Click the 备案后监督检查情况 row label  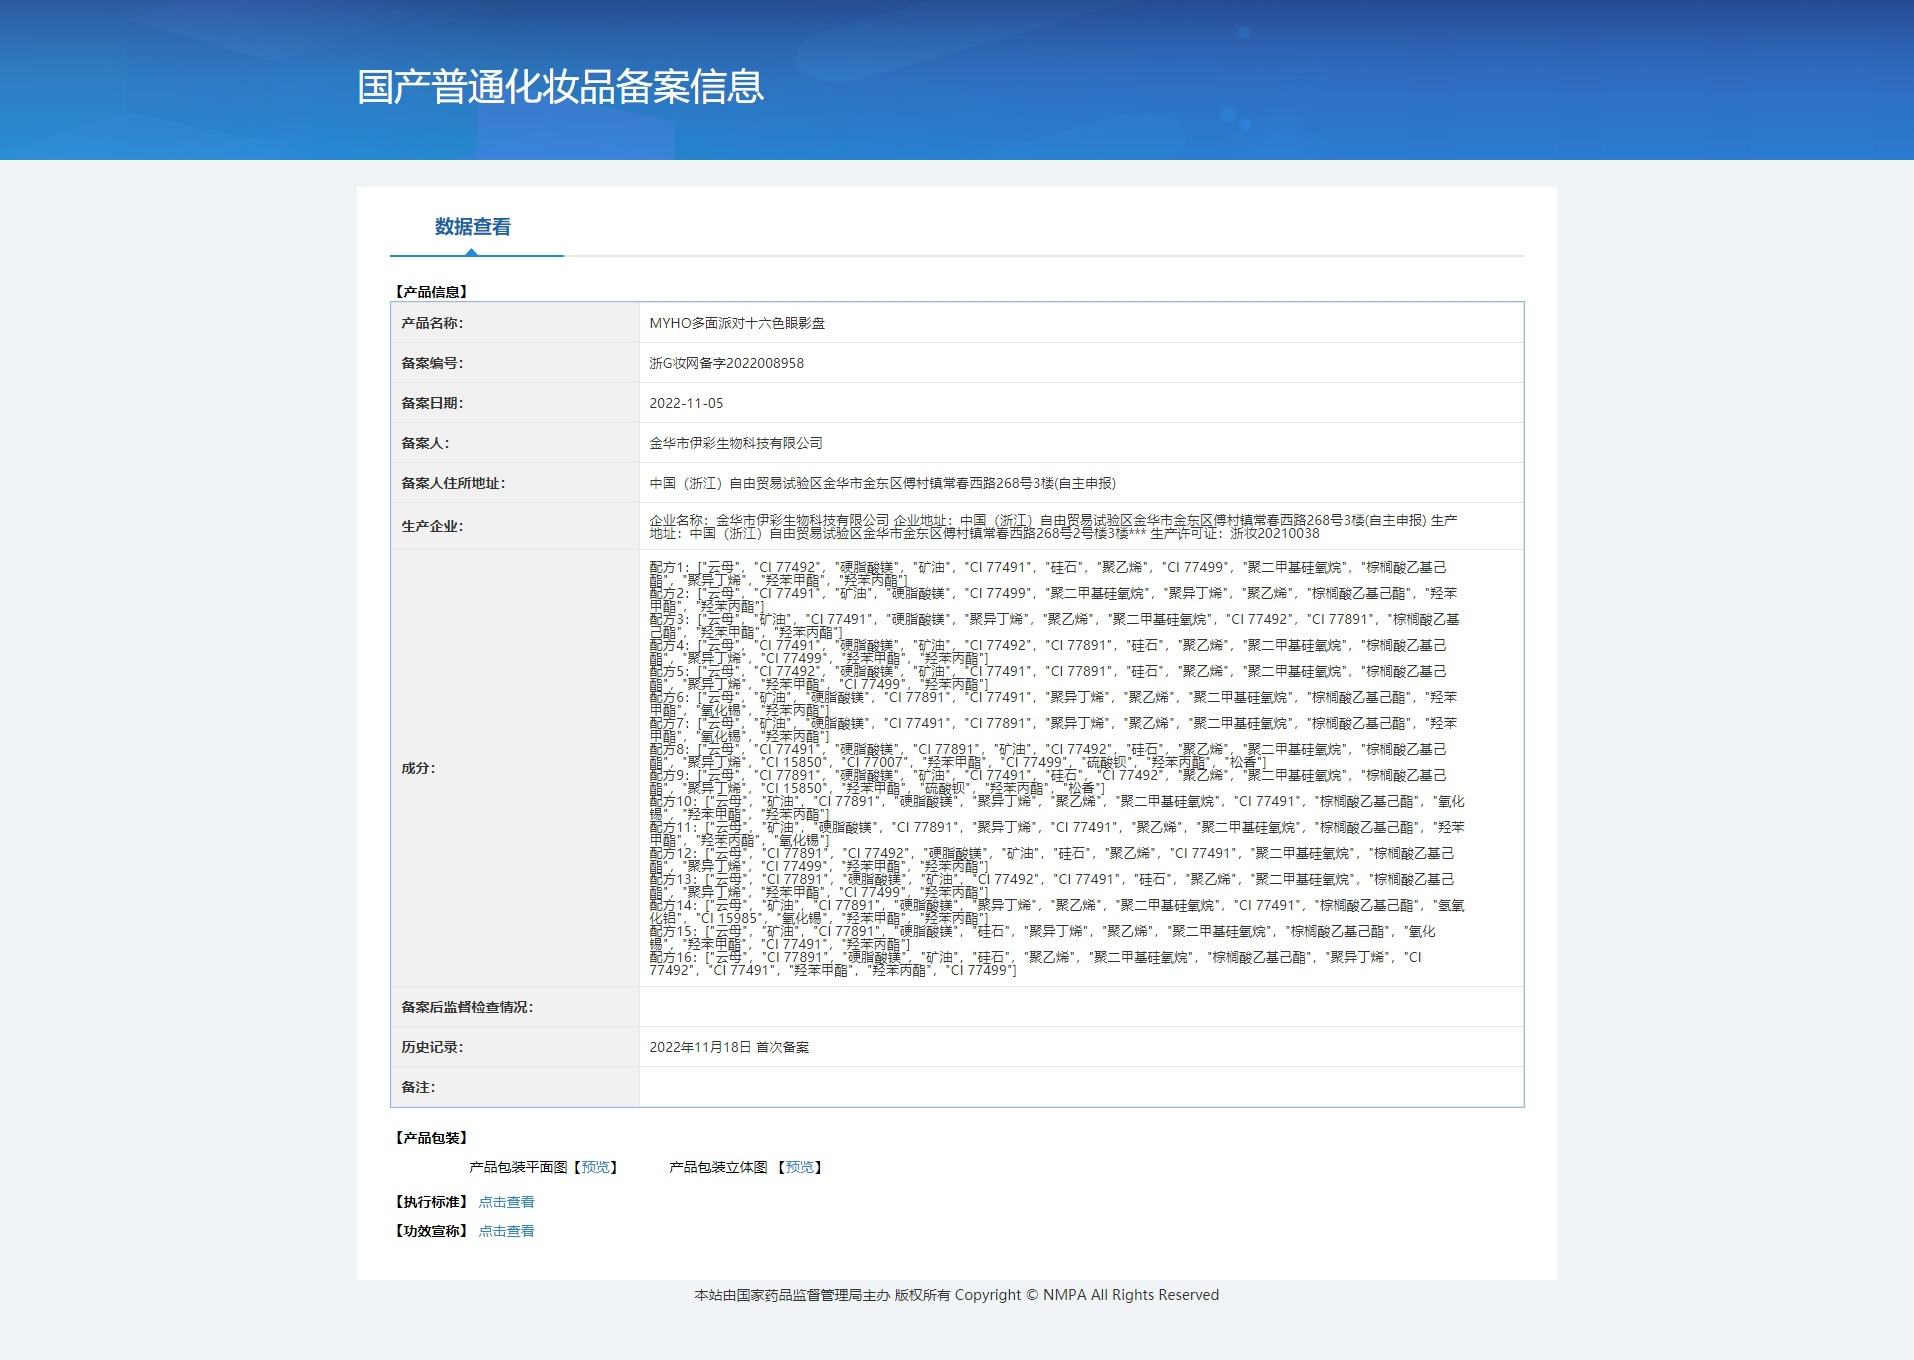(467, 1007)
